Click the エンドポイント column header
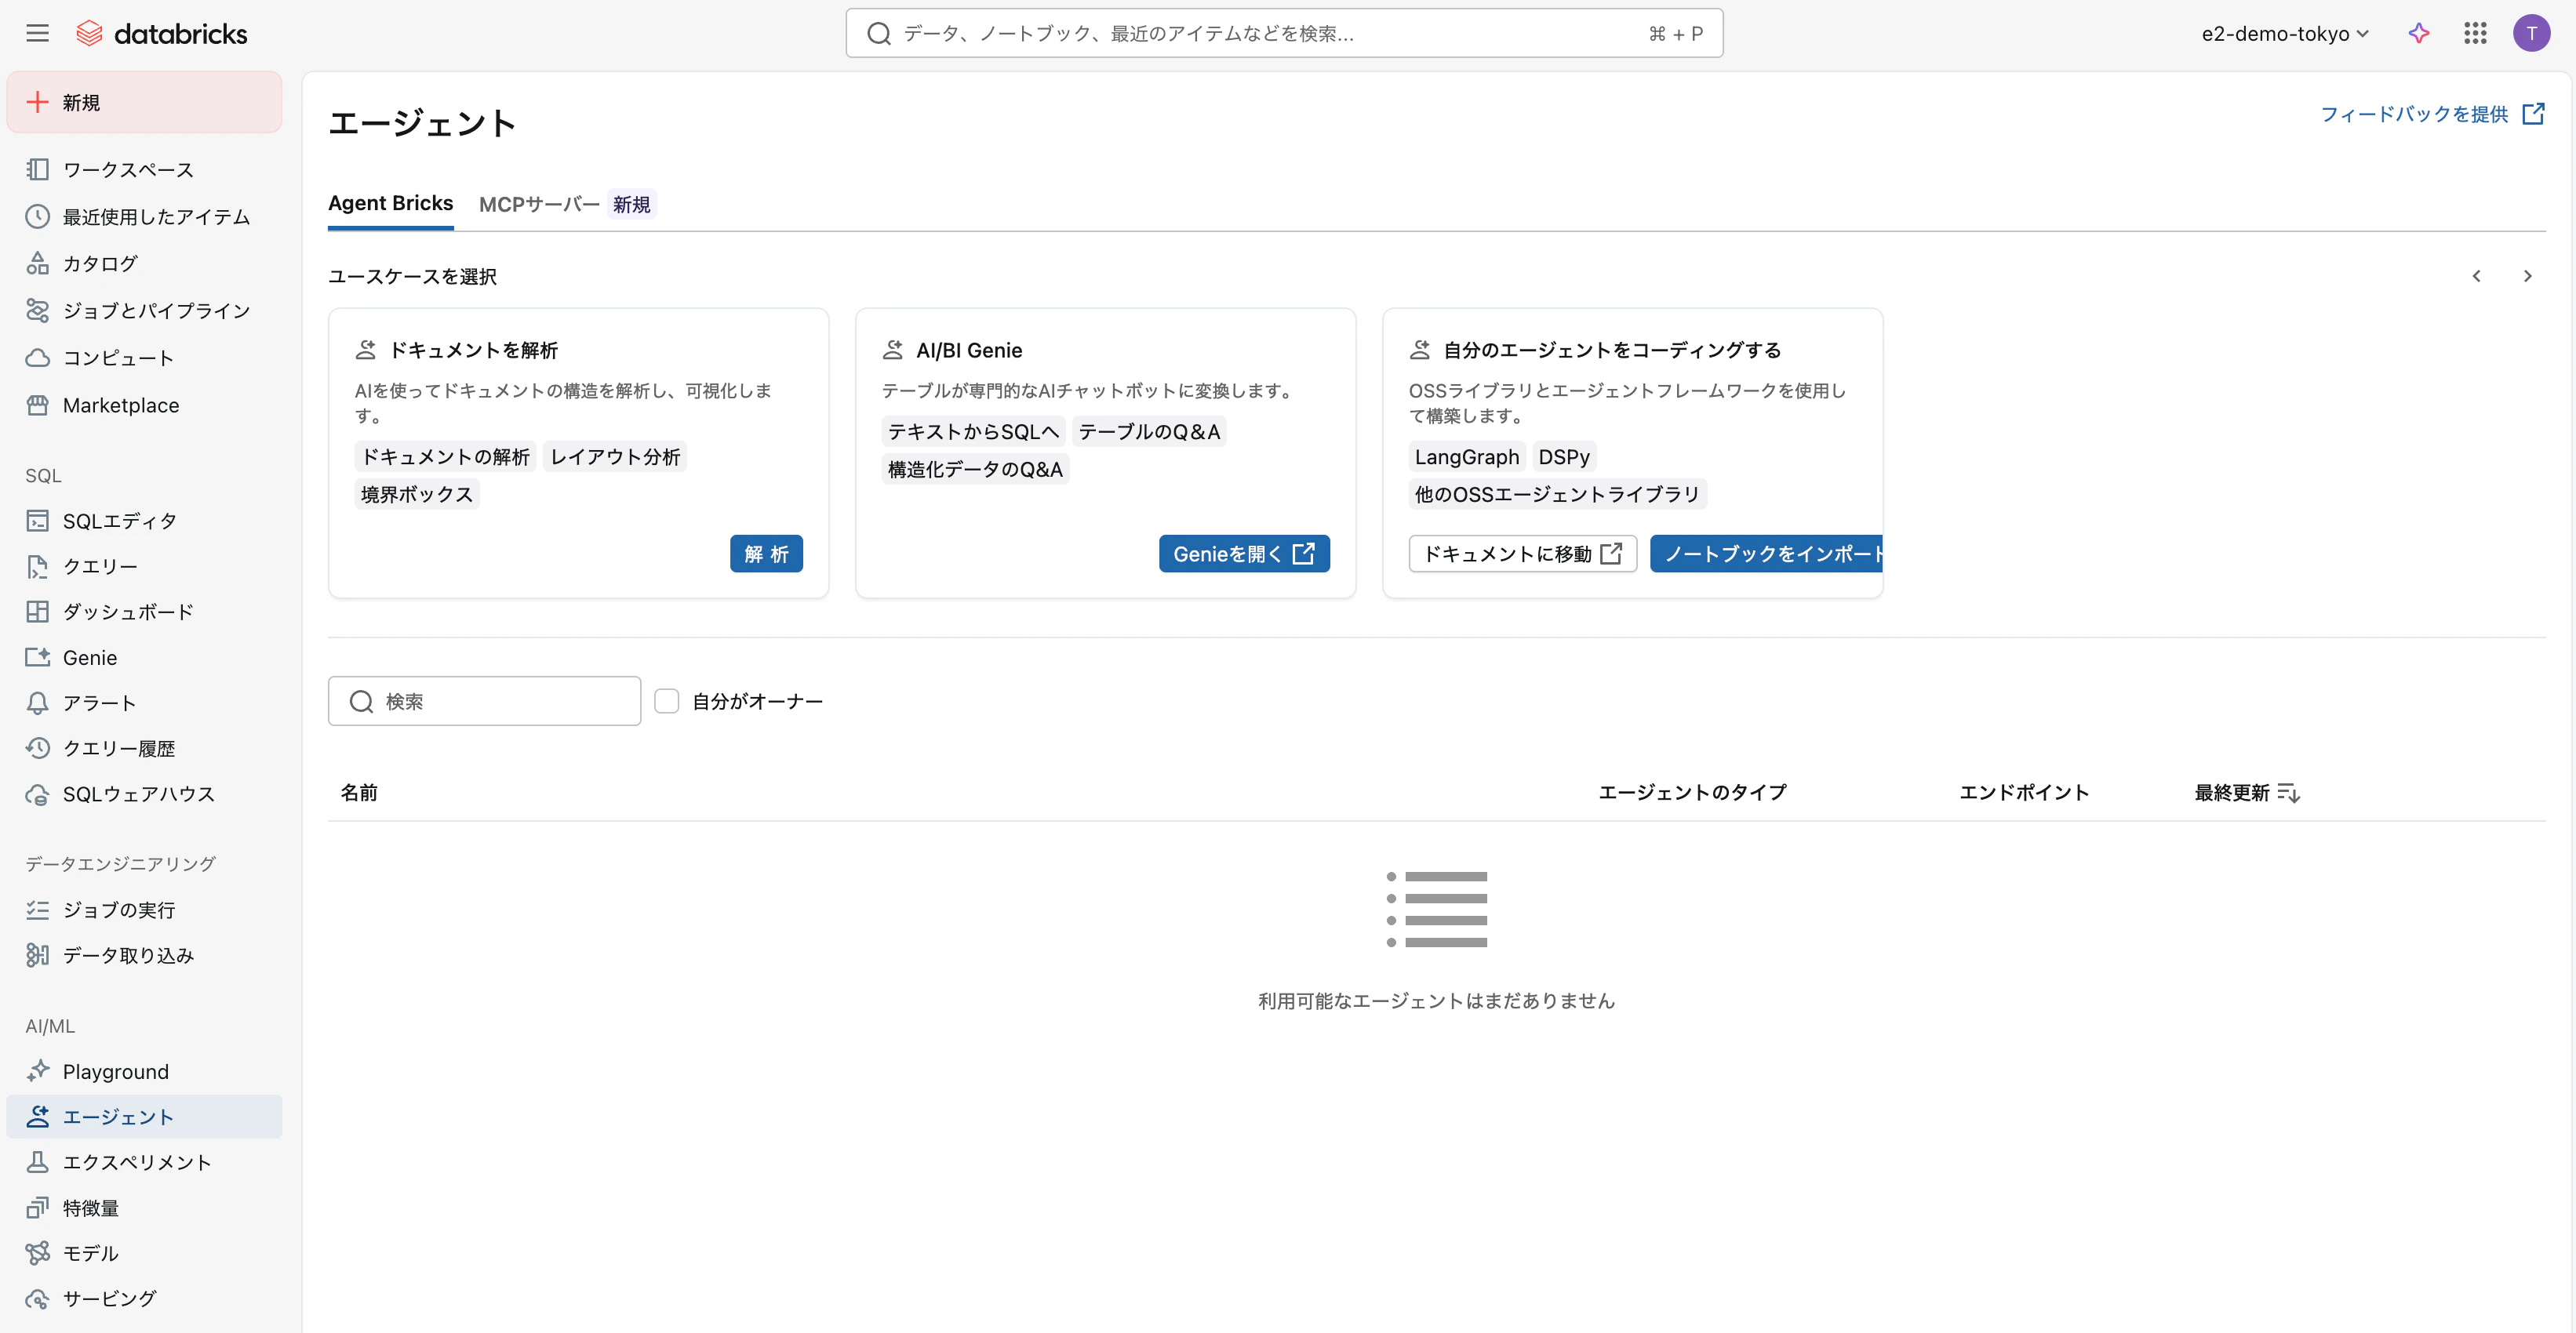Image resolution: width=2576 pixels, height=1333 pixels. 2024,792
